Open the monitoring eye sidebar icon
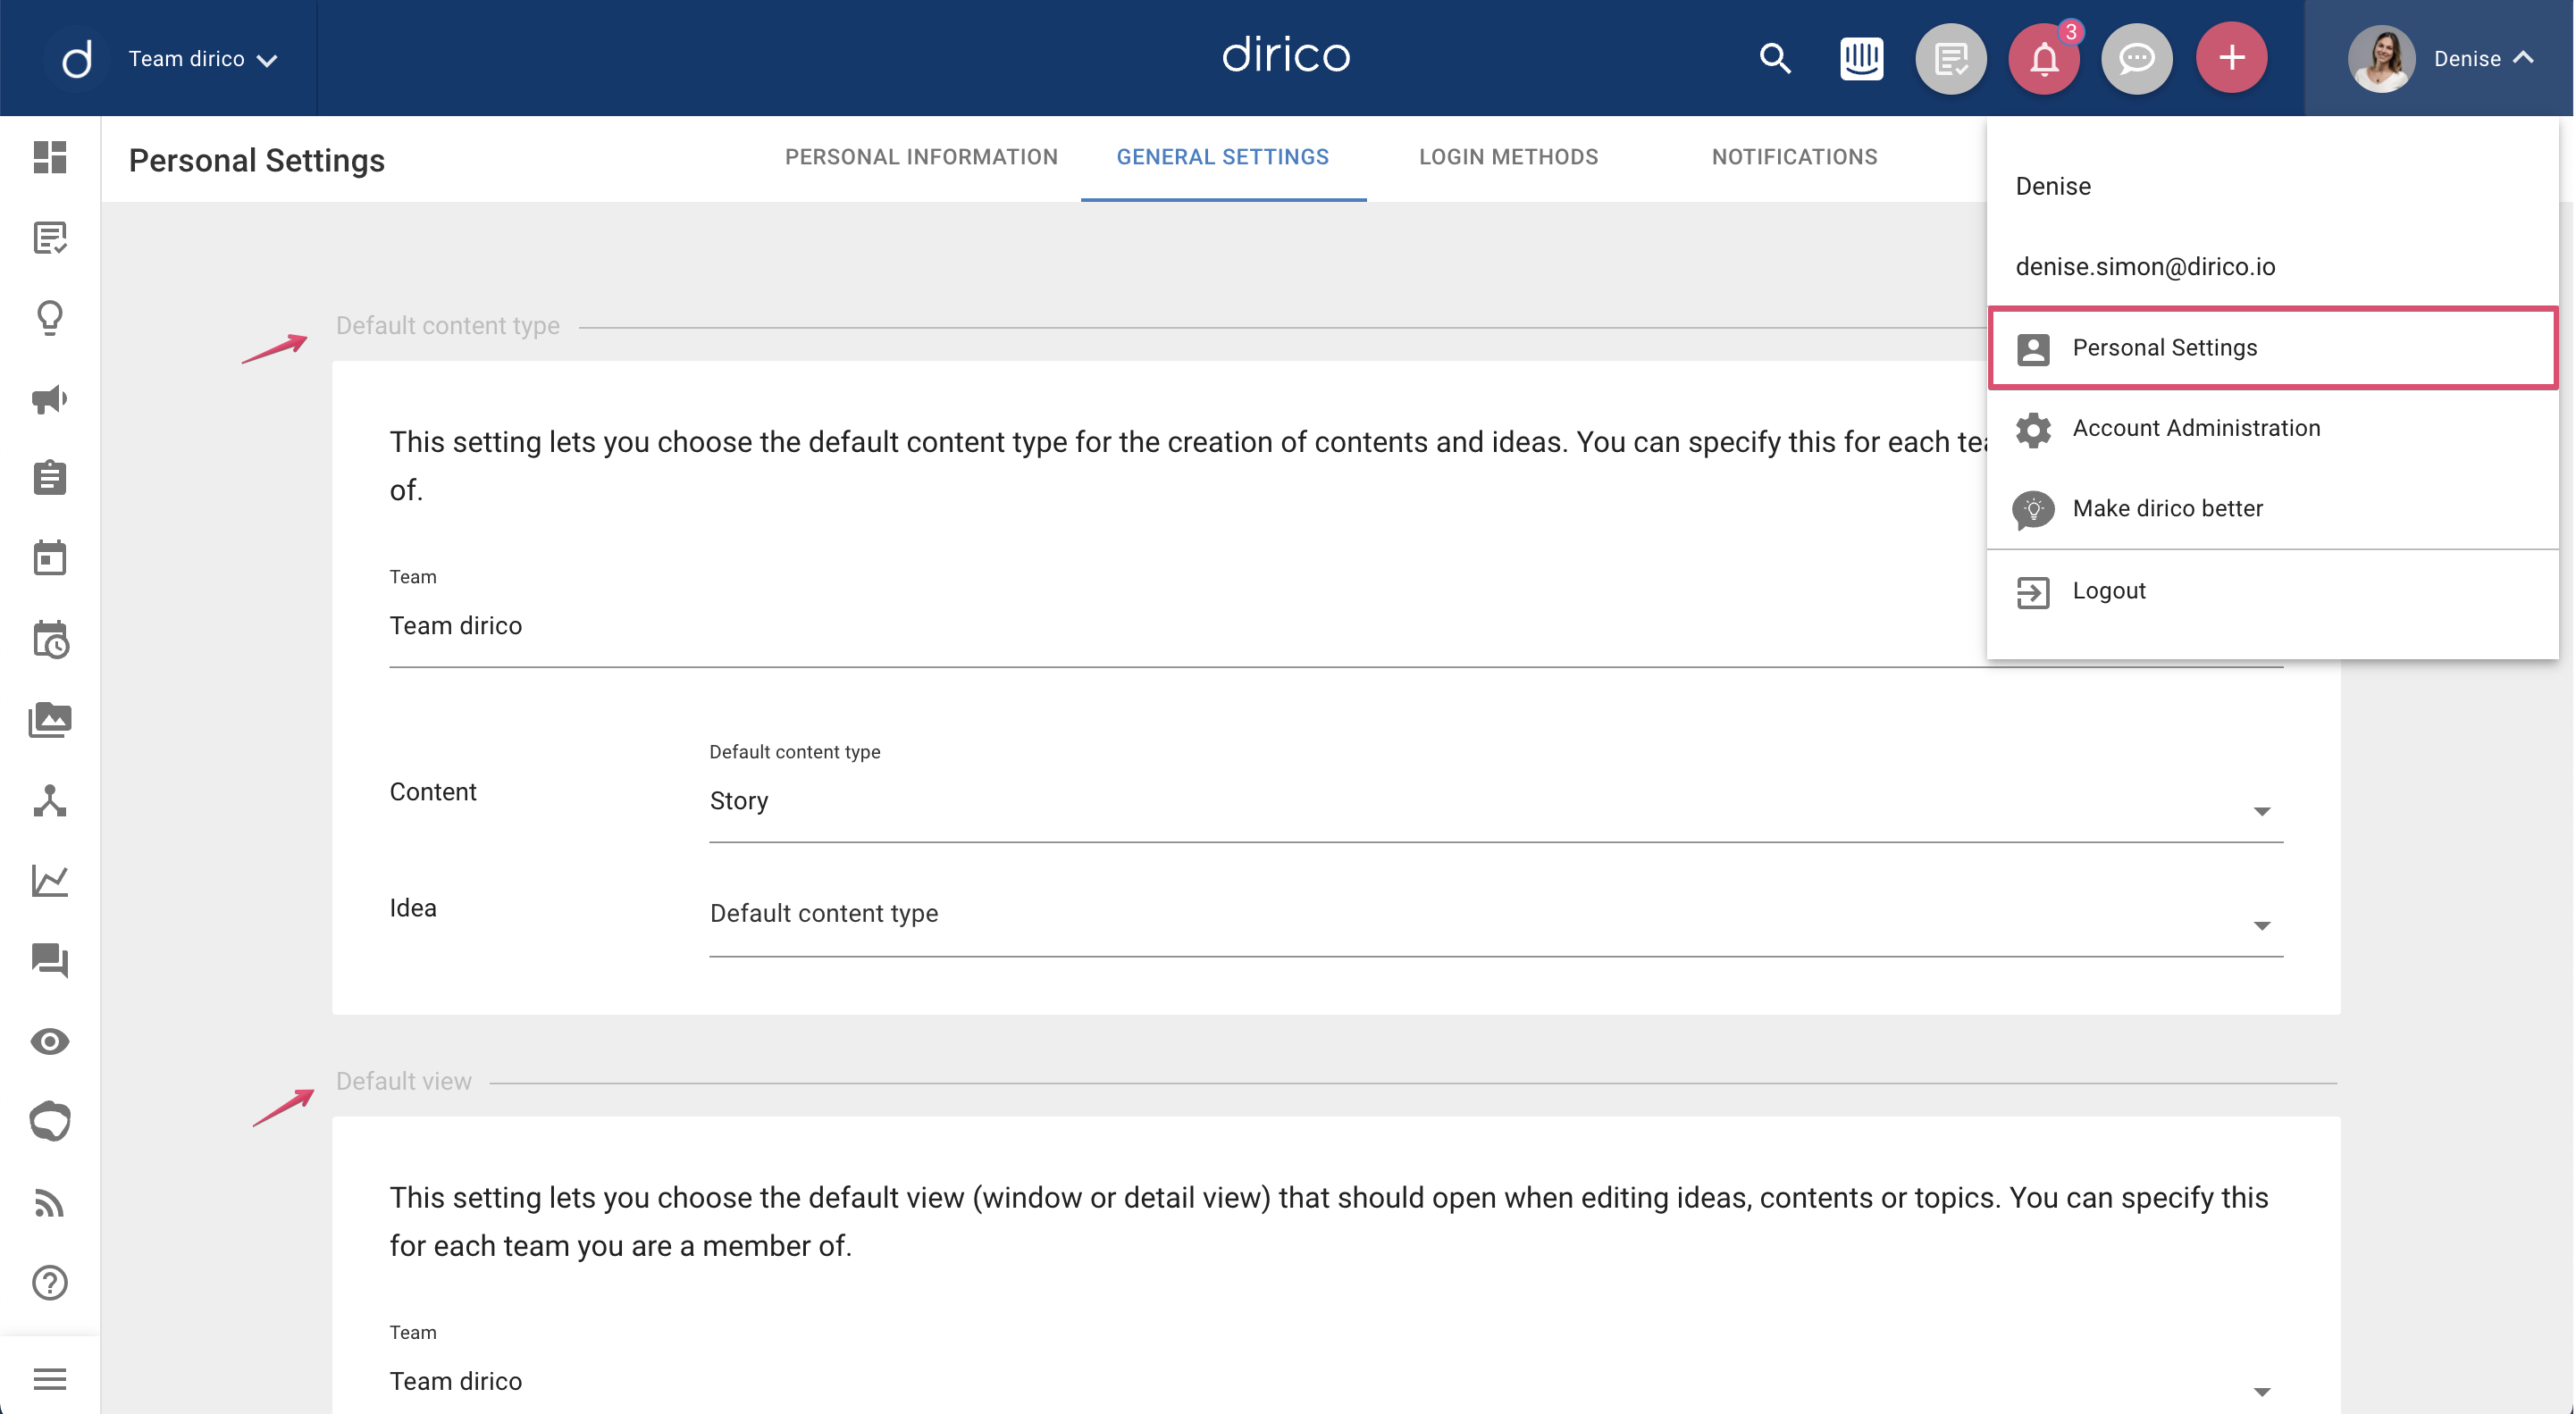2576x1414 pixels. point(49,1041)
